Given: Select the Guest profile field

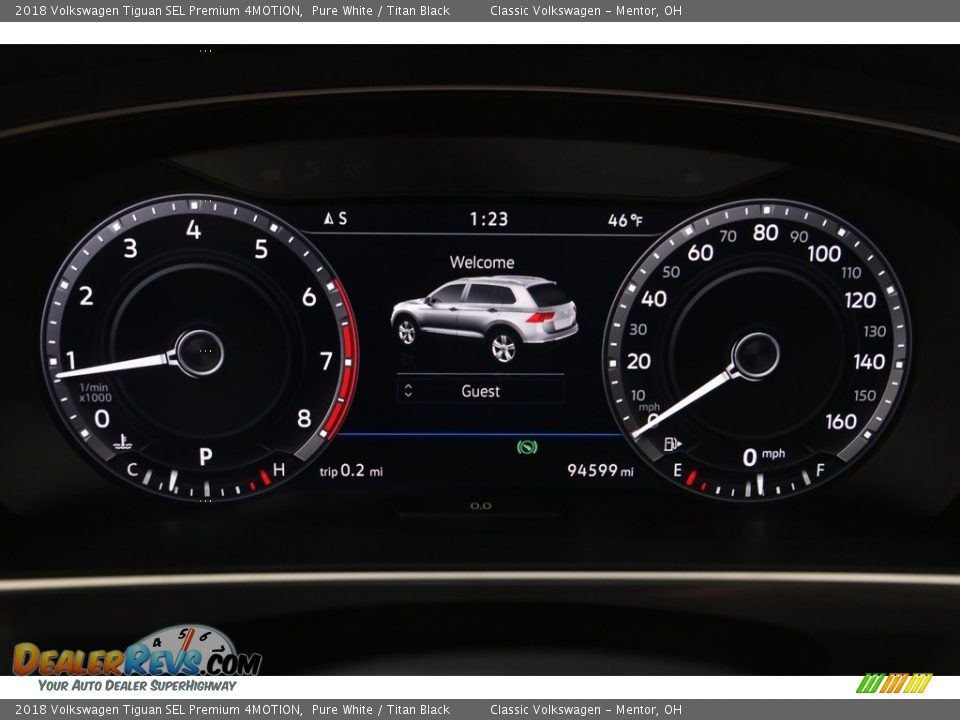Looking at the screenshot, I should click(x=481, y=391).
